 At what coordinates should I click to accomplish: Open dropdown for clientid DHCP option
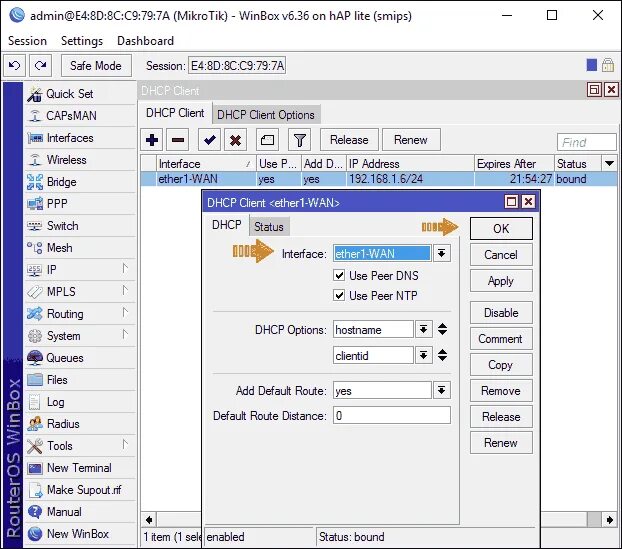coord(423,355)
